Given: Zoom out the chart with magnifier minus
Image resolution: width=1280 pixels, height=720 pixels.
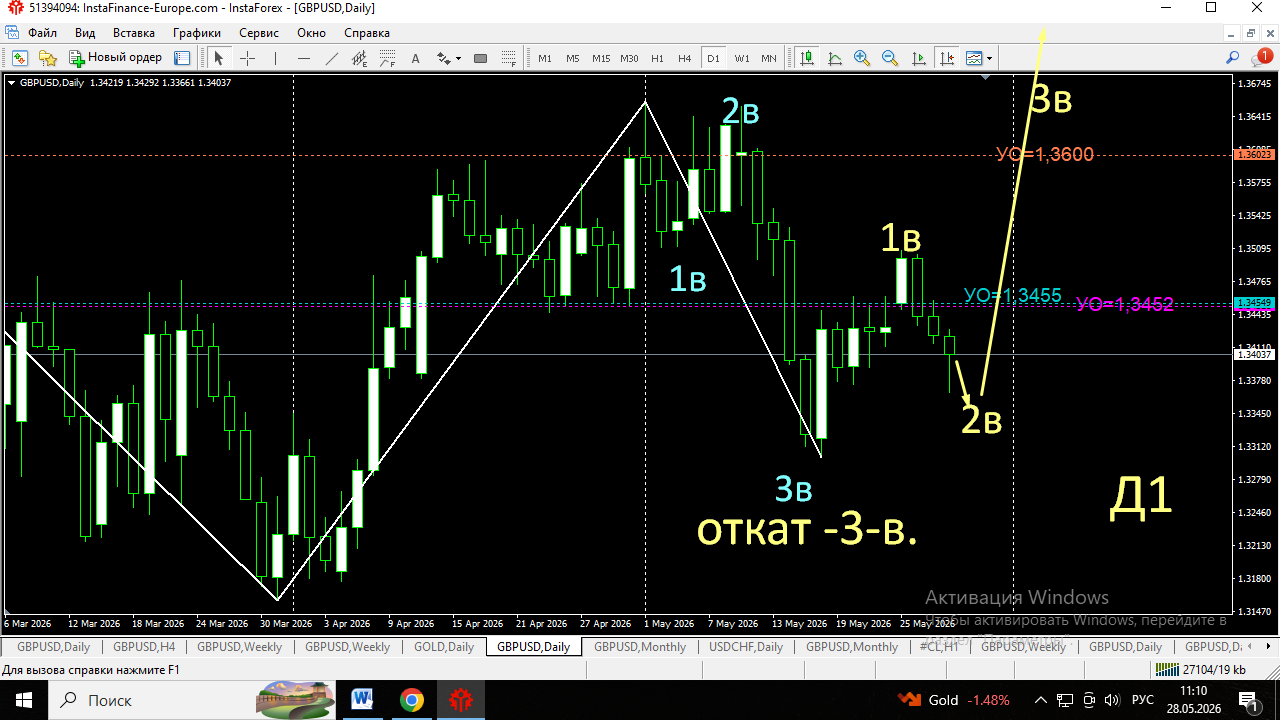Looking at the screenshot, I should click(890, 58).
